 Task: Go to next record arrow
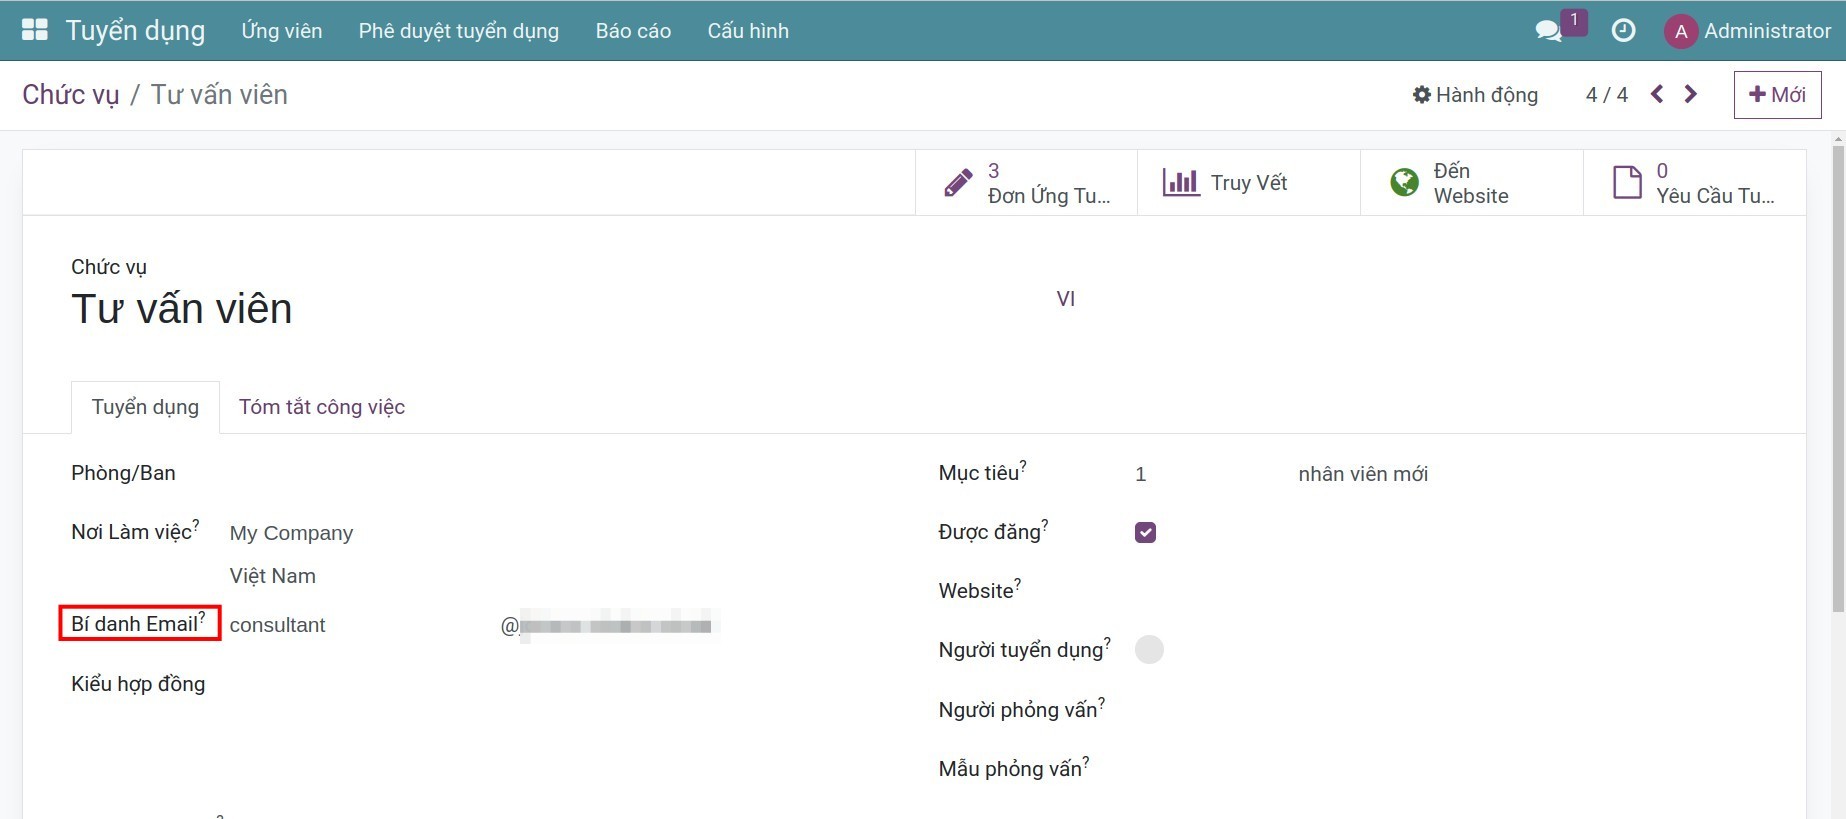tap(1691, 94)
